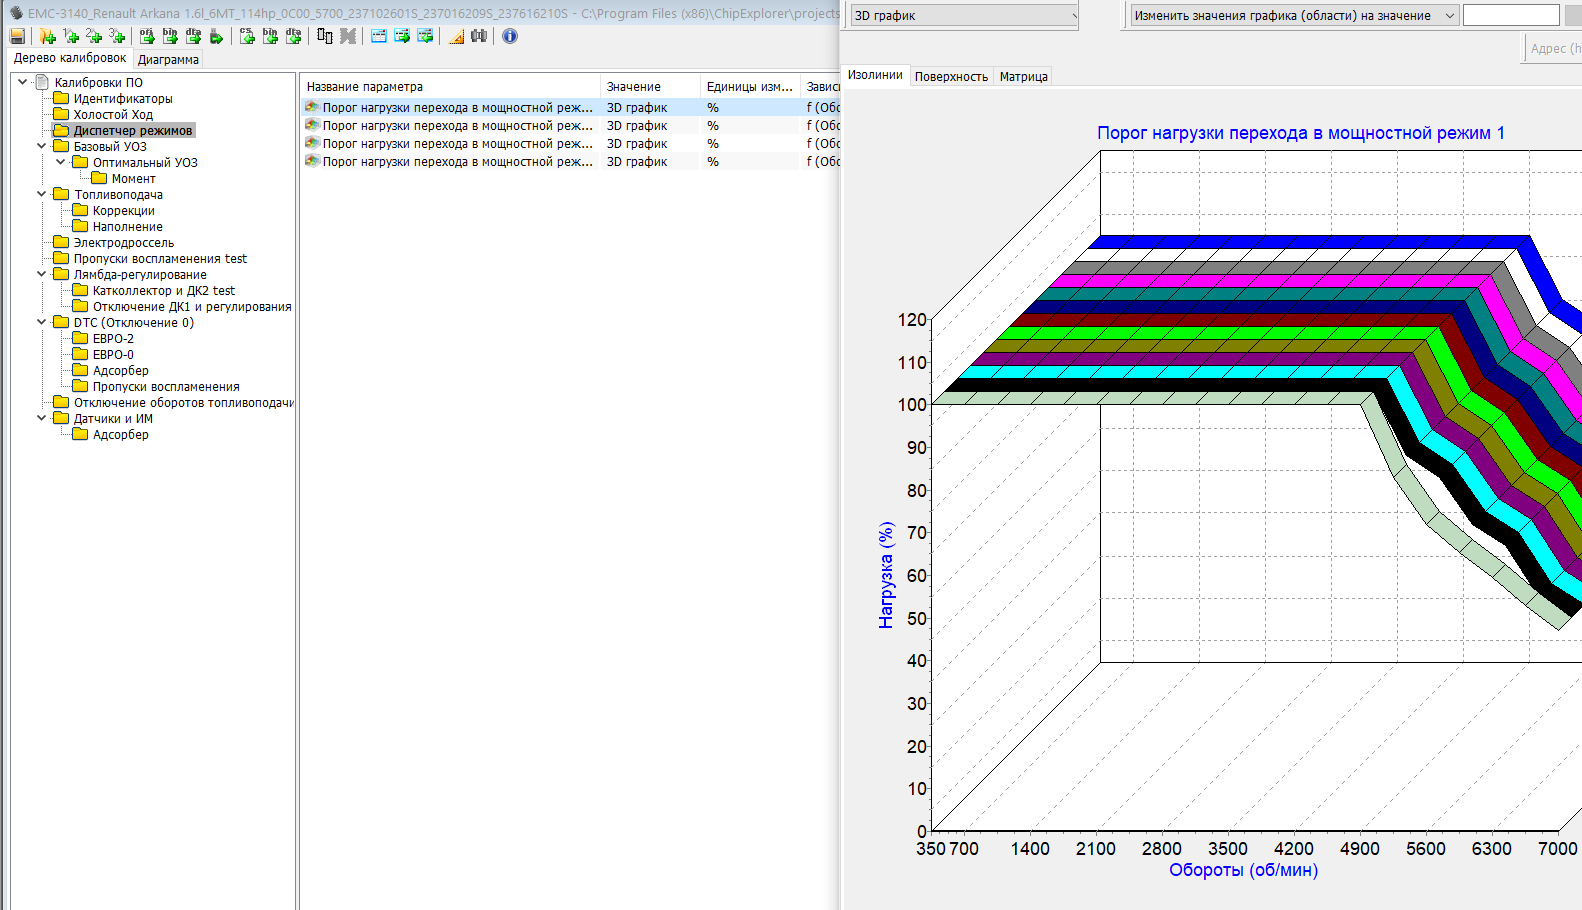Collapse the 'Топливоподача' tree node
1582x910 pixels.
(x=41, y=194)
